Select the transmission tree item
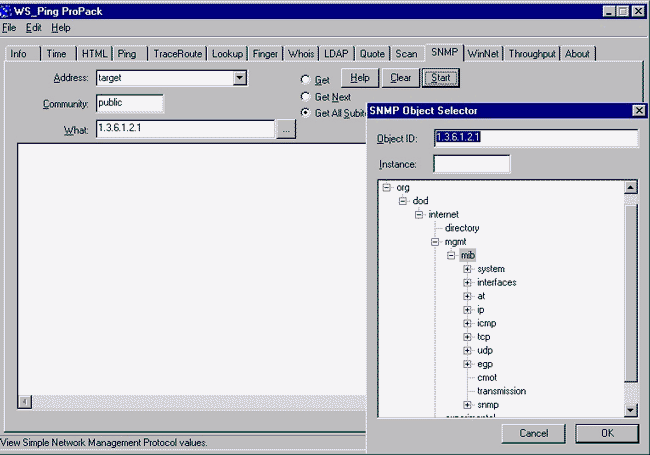The width and height of the screenshot is (650, 455). 501,391
